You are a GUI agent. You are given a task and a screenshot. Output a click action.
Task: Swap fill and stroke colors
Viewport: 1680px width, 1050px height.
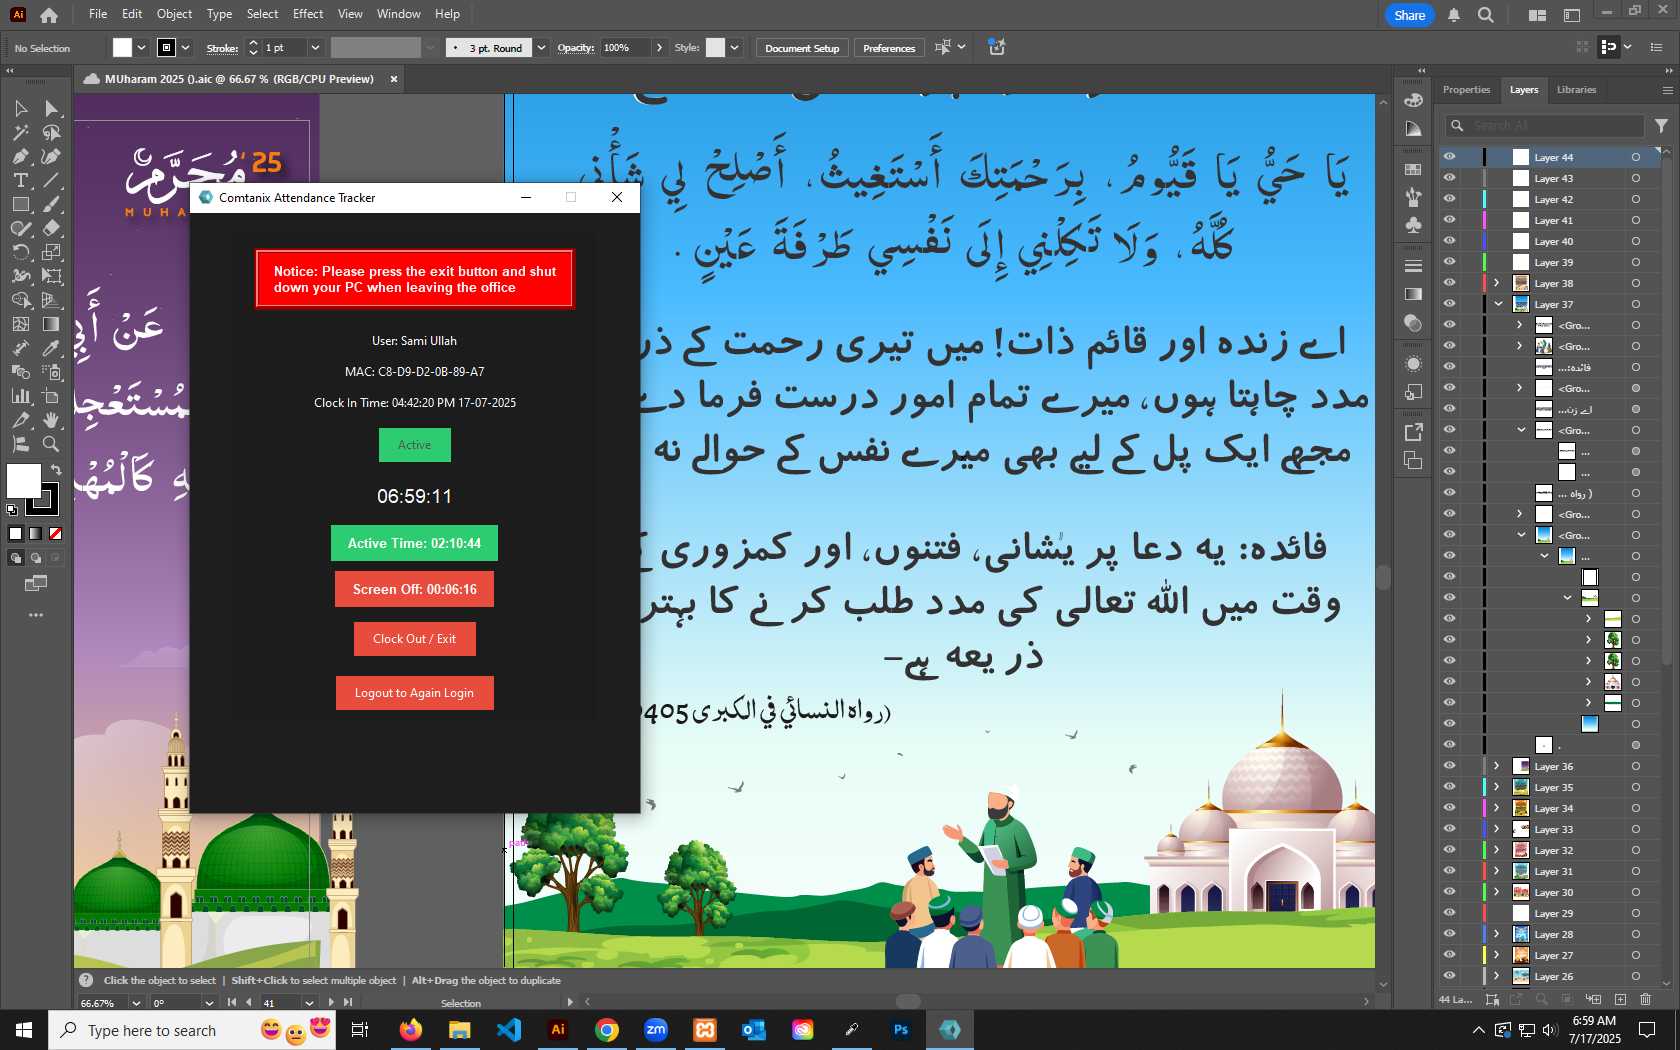point(56,469)
